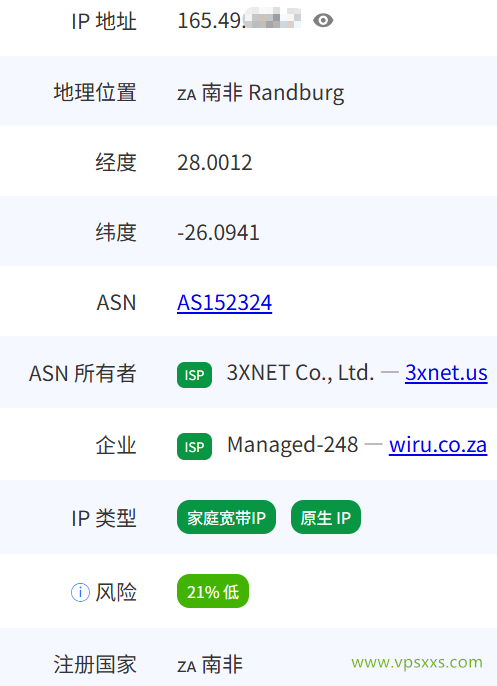
Task: Click the partially masked IP 165.49
Action: (x=239, y=21)
